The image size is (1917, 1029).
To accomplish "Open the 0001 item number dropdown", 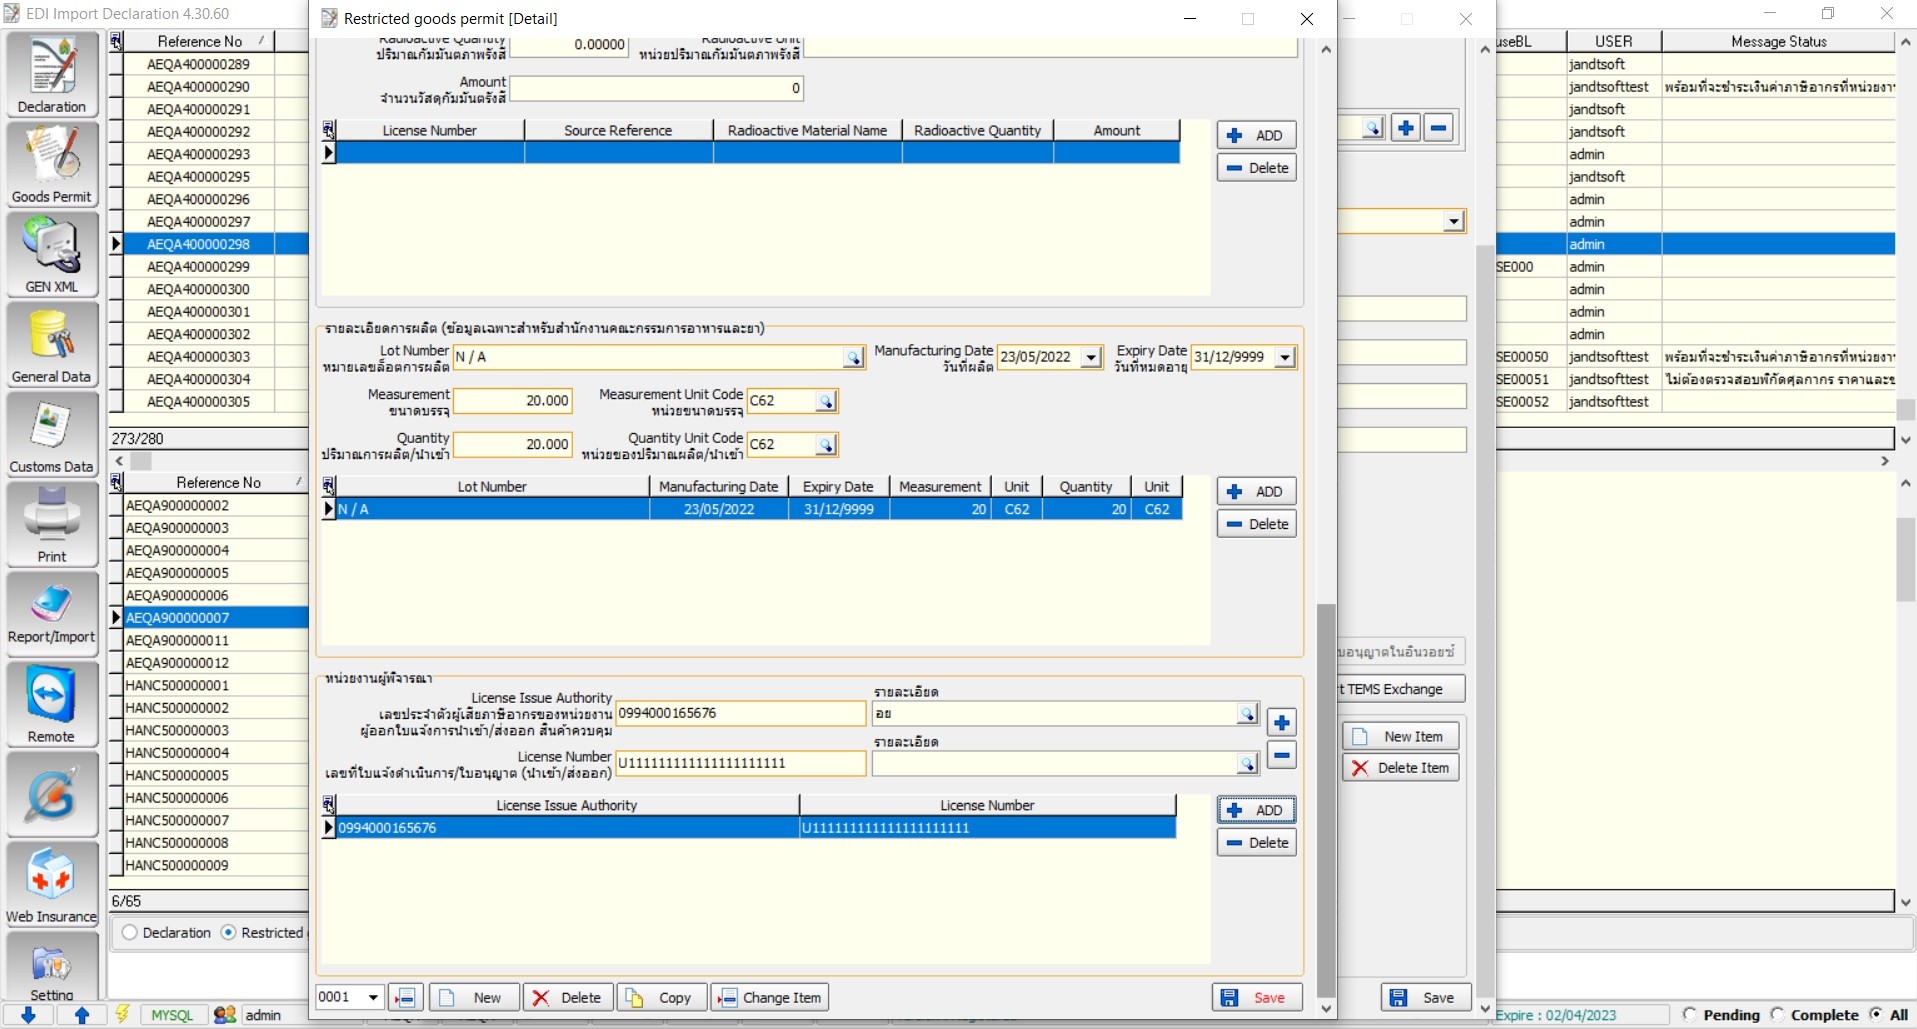I will pos(372,997).
